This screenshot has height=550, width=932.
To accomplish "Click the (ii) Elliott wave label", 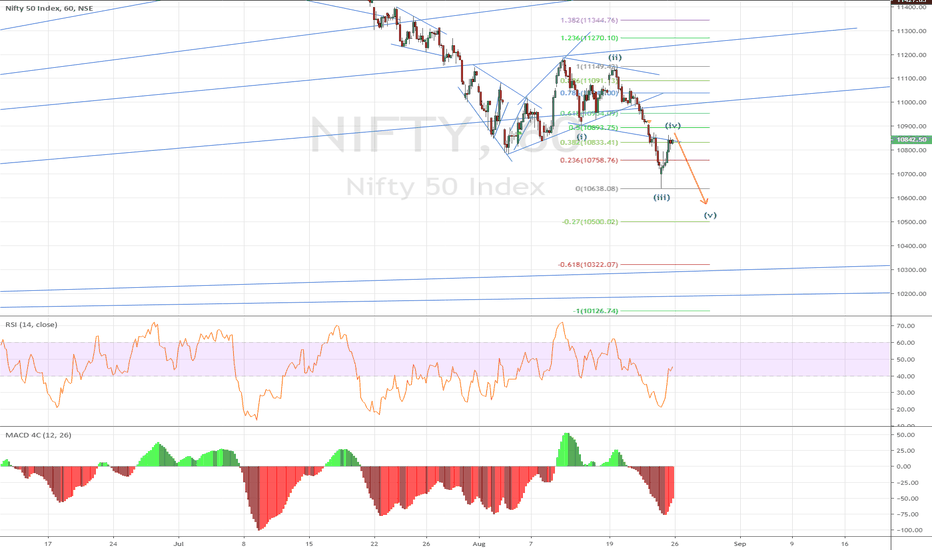I will click(615, 58).
